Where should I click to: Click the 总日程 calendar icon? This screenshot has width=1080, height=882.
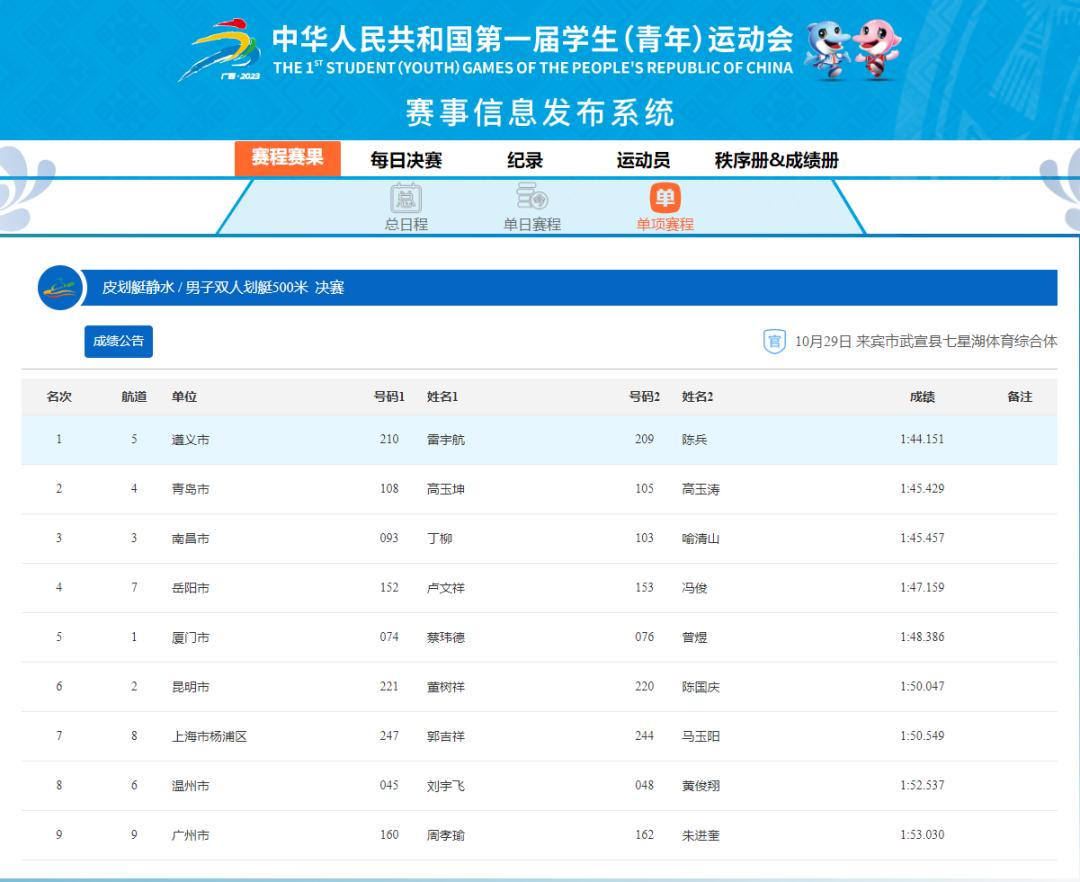[405, 199]
